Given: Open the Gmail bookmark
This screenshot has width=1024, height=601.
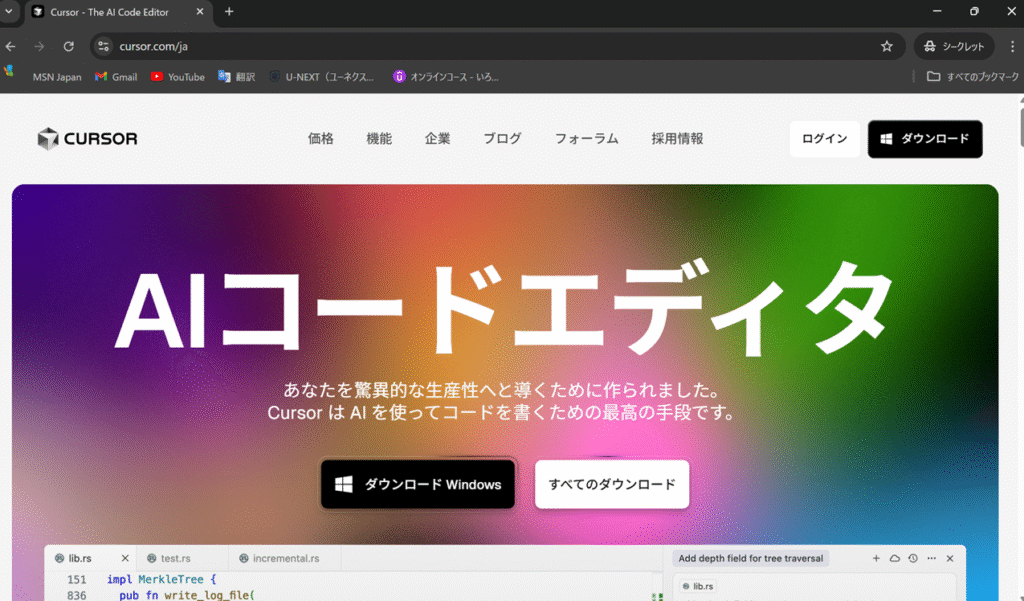Looking at the screenshot, I should 116,77.
